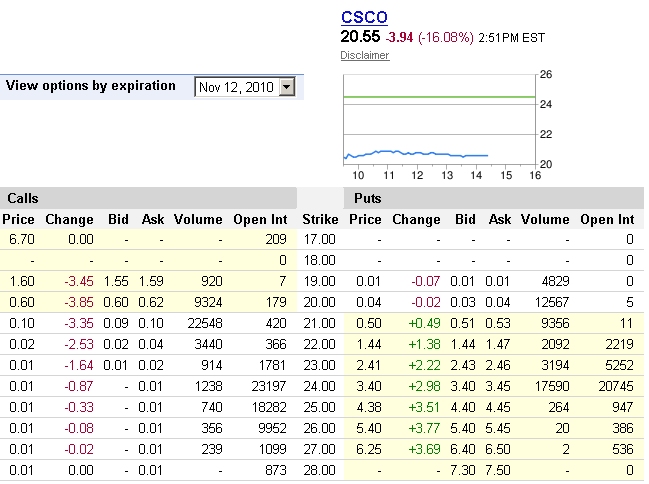The height and width of the screenshot is (484, 649).
Task: Click the Puts Volume column header
Action: (545, 219)
